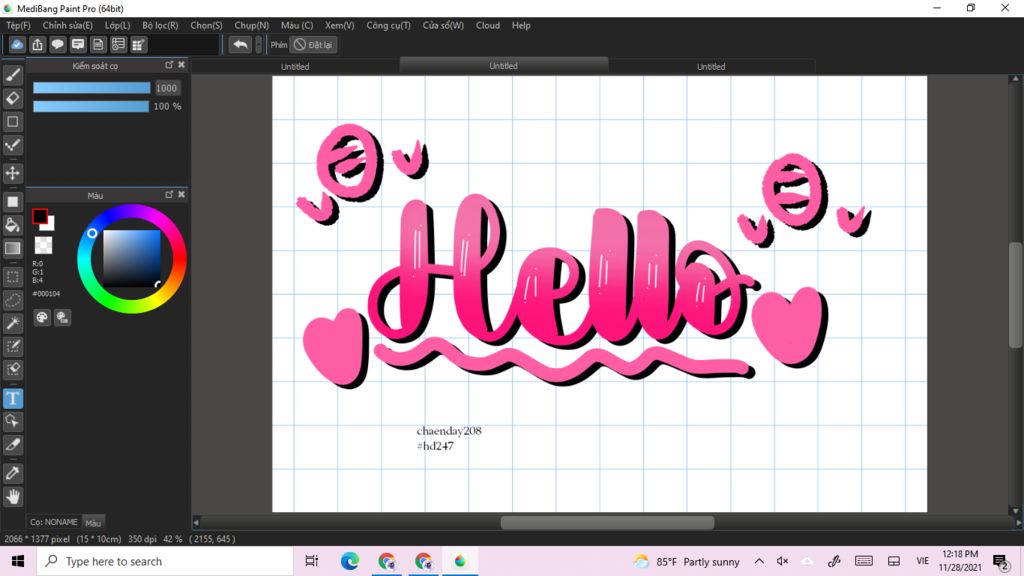Open the Bộ lọc(R) menu
Image resolution: width=1024 pixels, height=576 pixels.
[x=160, y=25]
